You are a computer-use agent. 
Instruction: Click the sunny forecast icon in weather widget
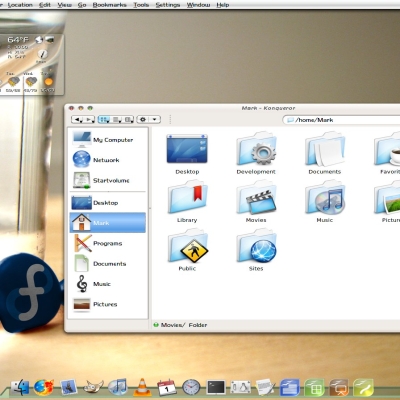point(48,82)
